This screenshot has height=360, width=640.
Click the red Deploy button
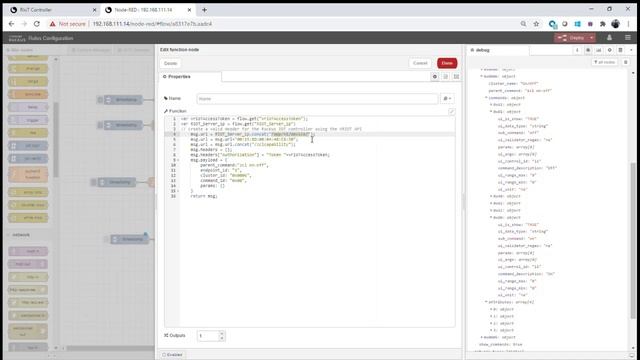(x=571, y=38)
